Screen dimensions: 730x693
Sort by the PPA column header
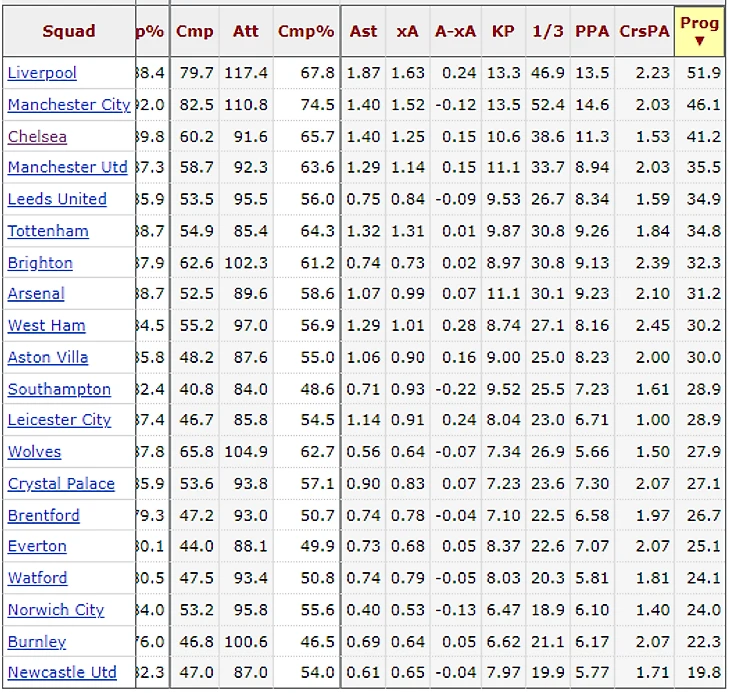click(x=592, y=31)
